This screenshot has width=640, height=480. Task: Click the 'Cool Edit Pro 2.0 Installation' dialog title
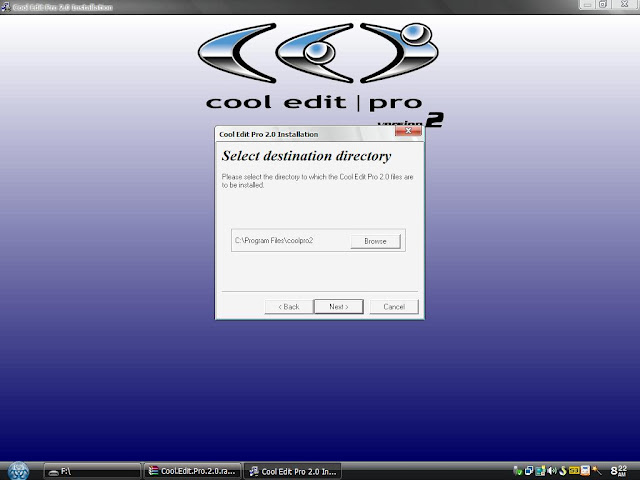269,134
